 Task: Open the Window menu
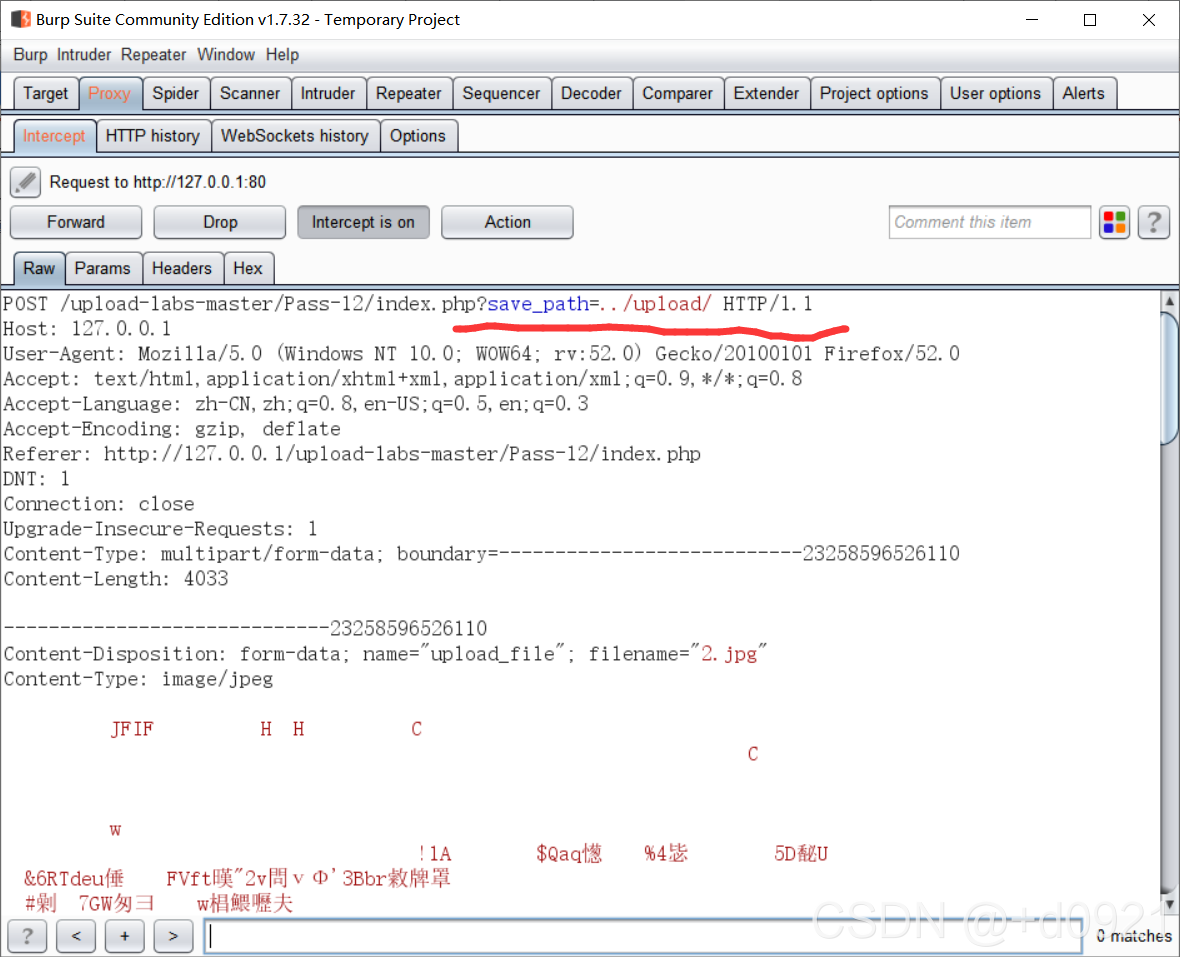(x=226, y=55)
